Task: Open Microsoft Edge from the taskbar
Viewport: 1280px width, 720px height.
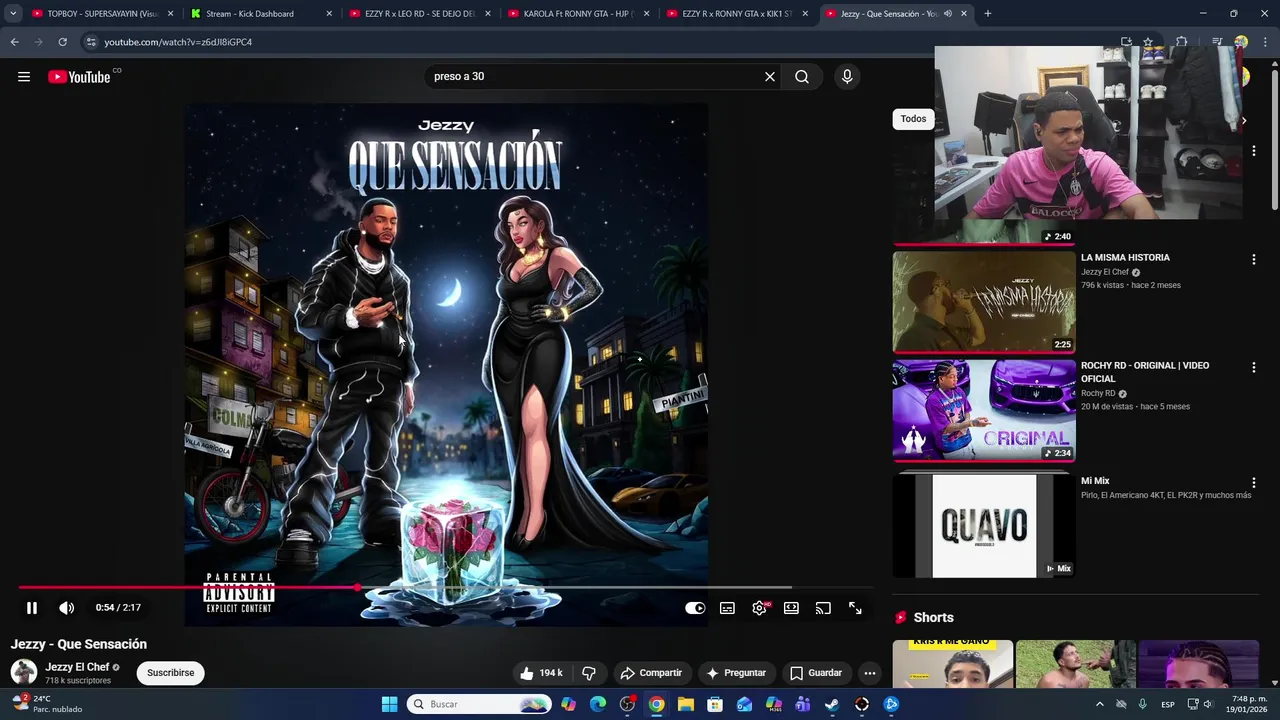Action: click(x=598, y=704)
